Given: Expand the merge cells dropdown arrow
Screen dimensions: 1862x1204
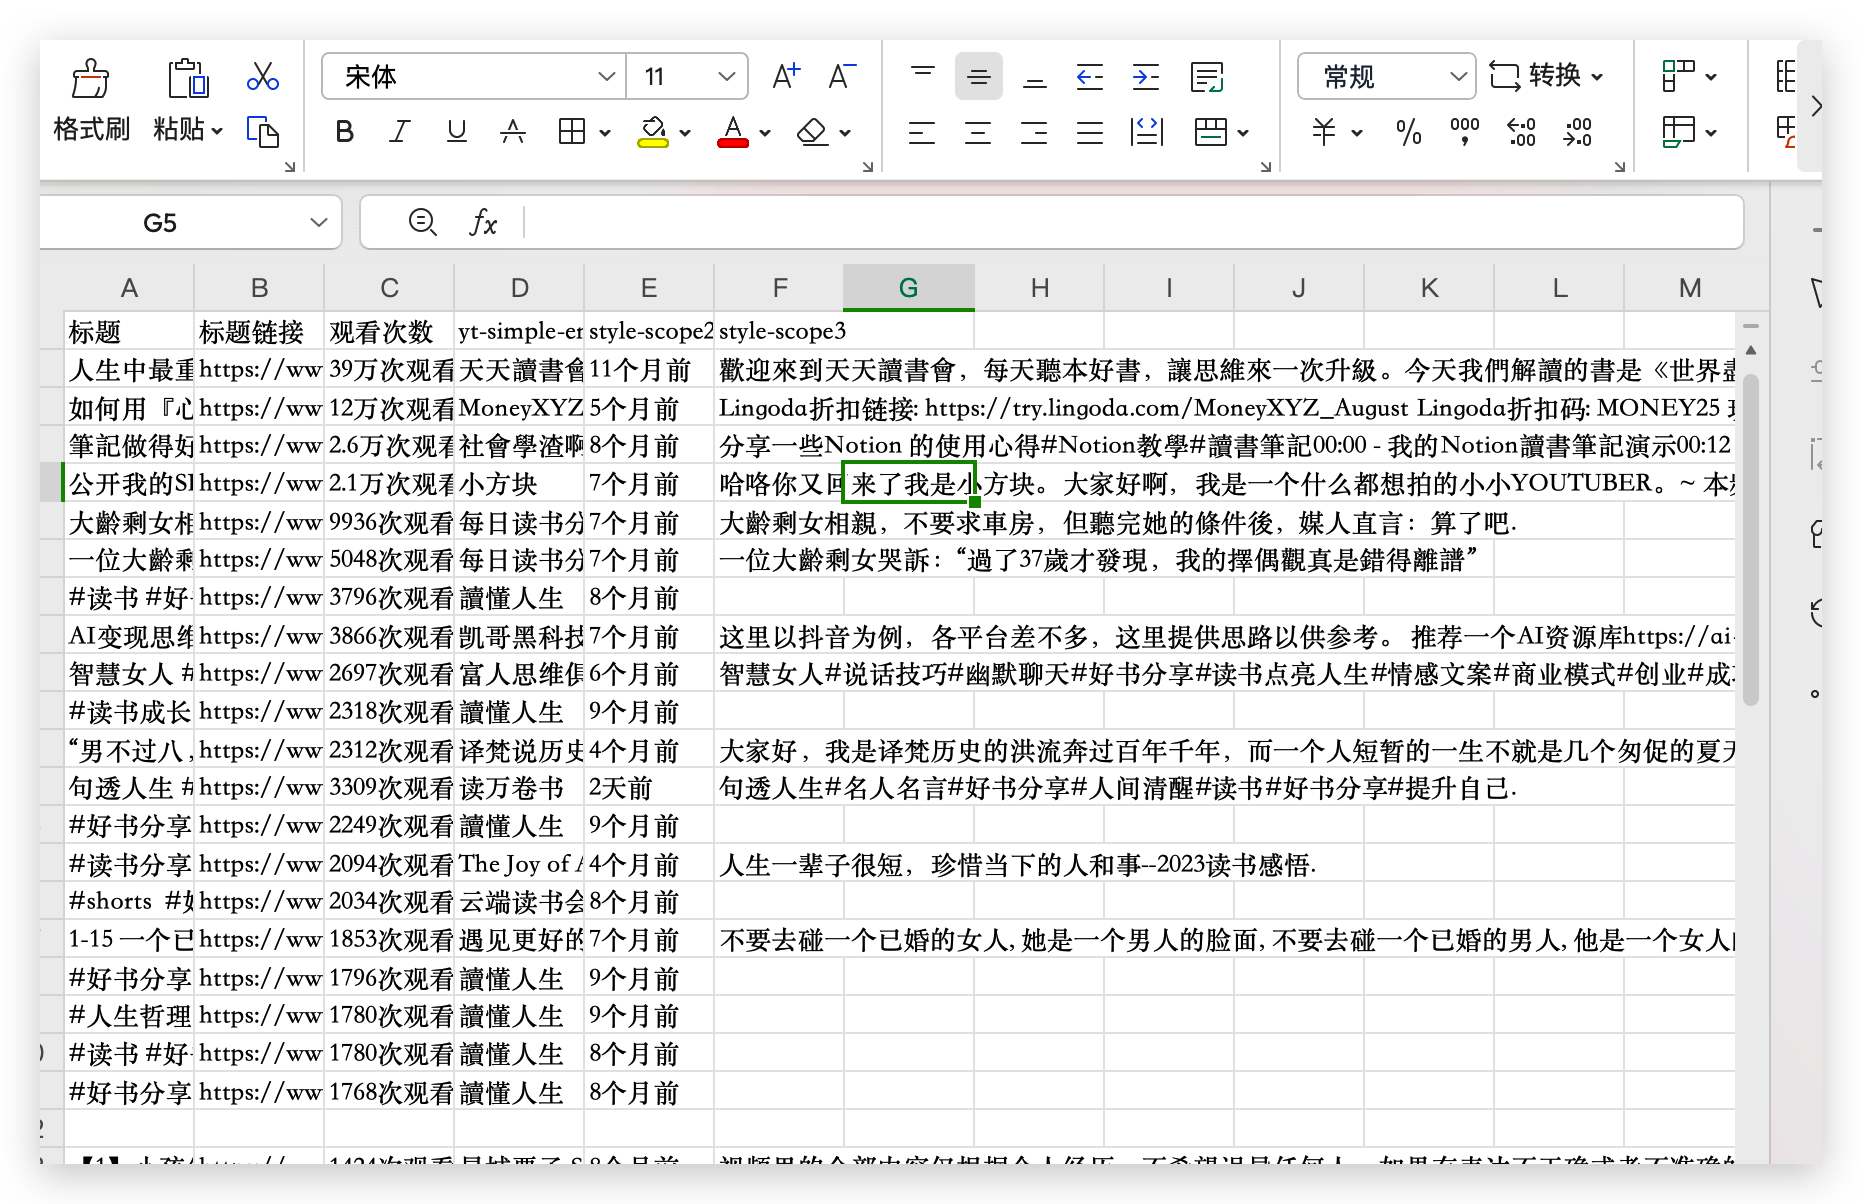Looking at the screenshot, I should point(1243,133).
